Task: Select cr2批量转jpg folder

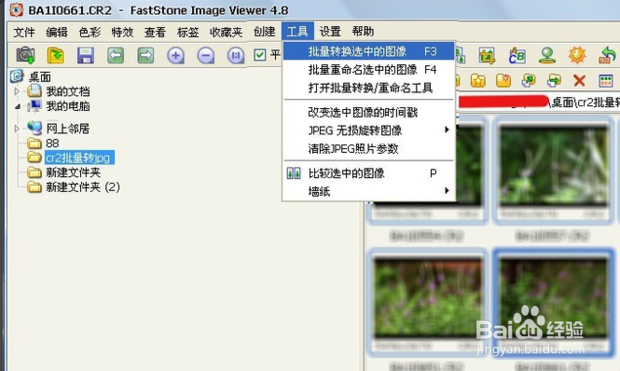Action: (79, 158)
